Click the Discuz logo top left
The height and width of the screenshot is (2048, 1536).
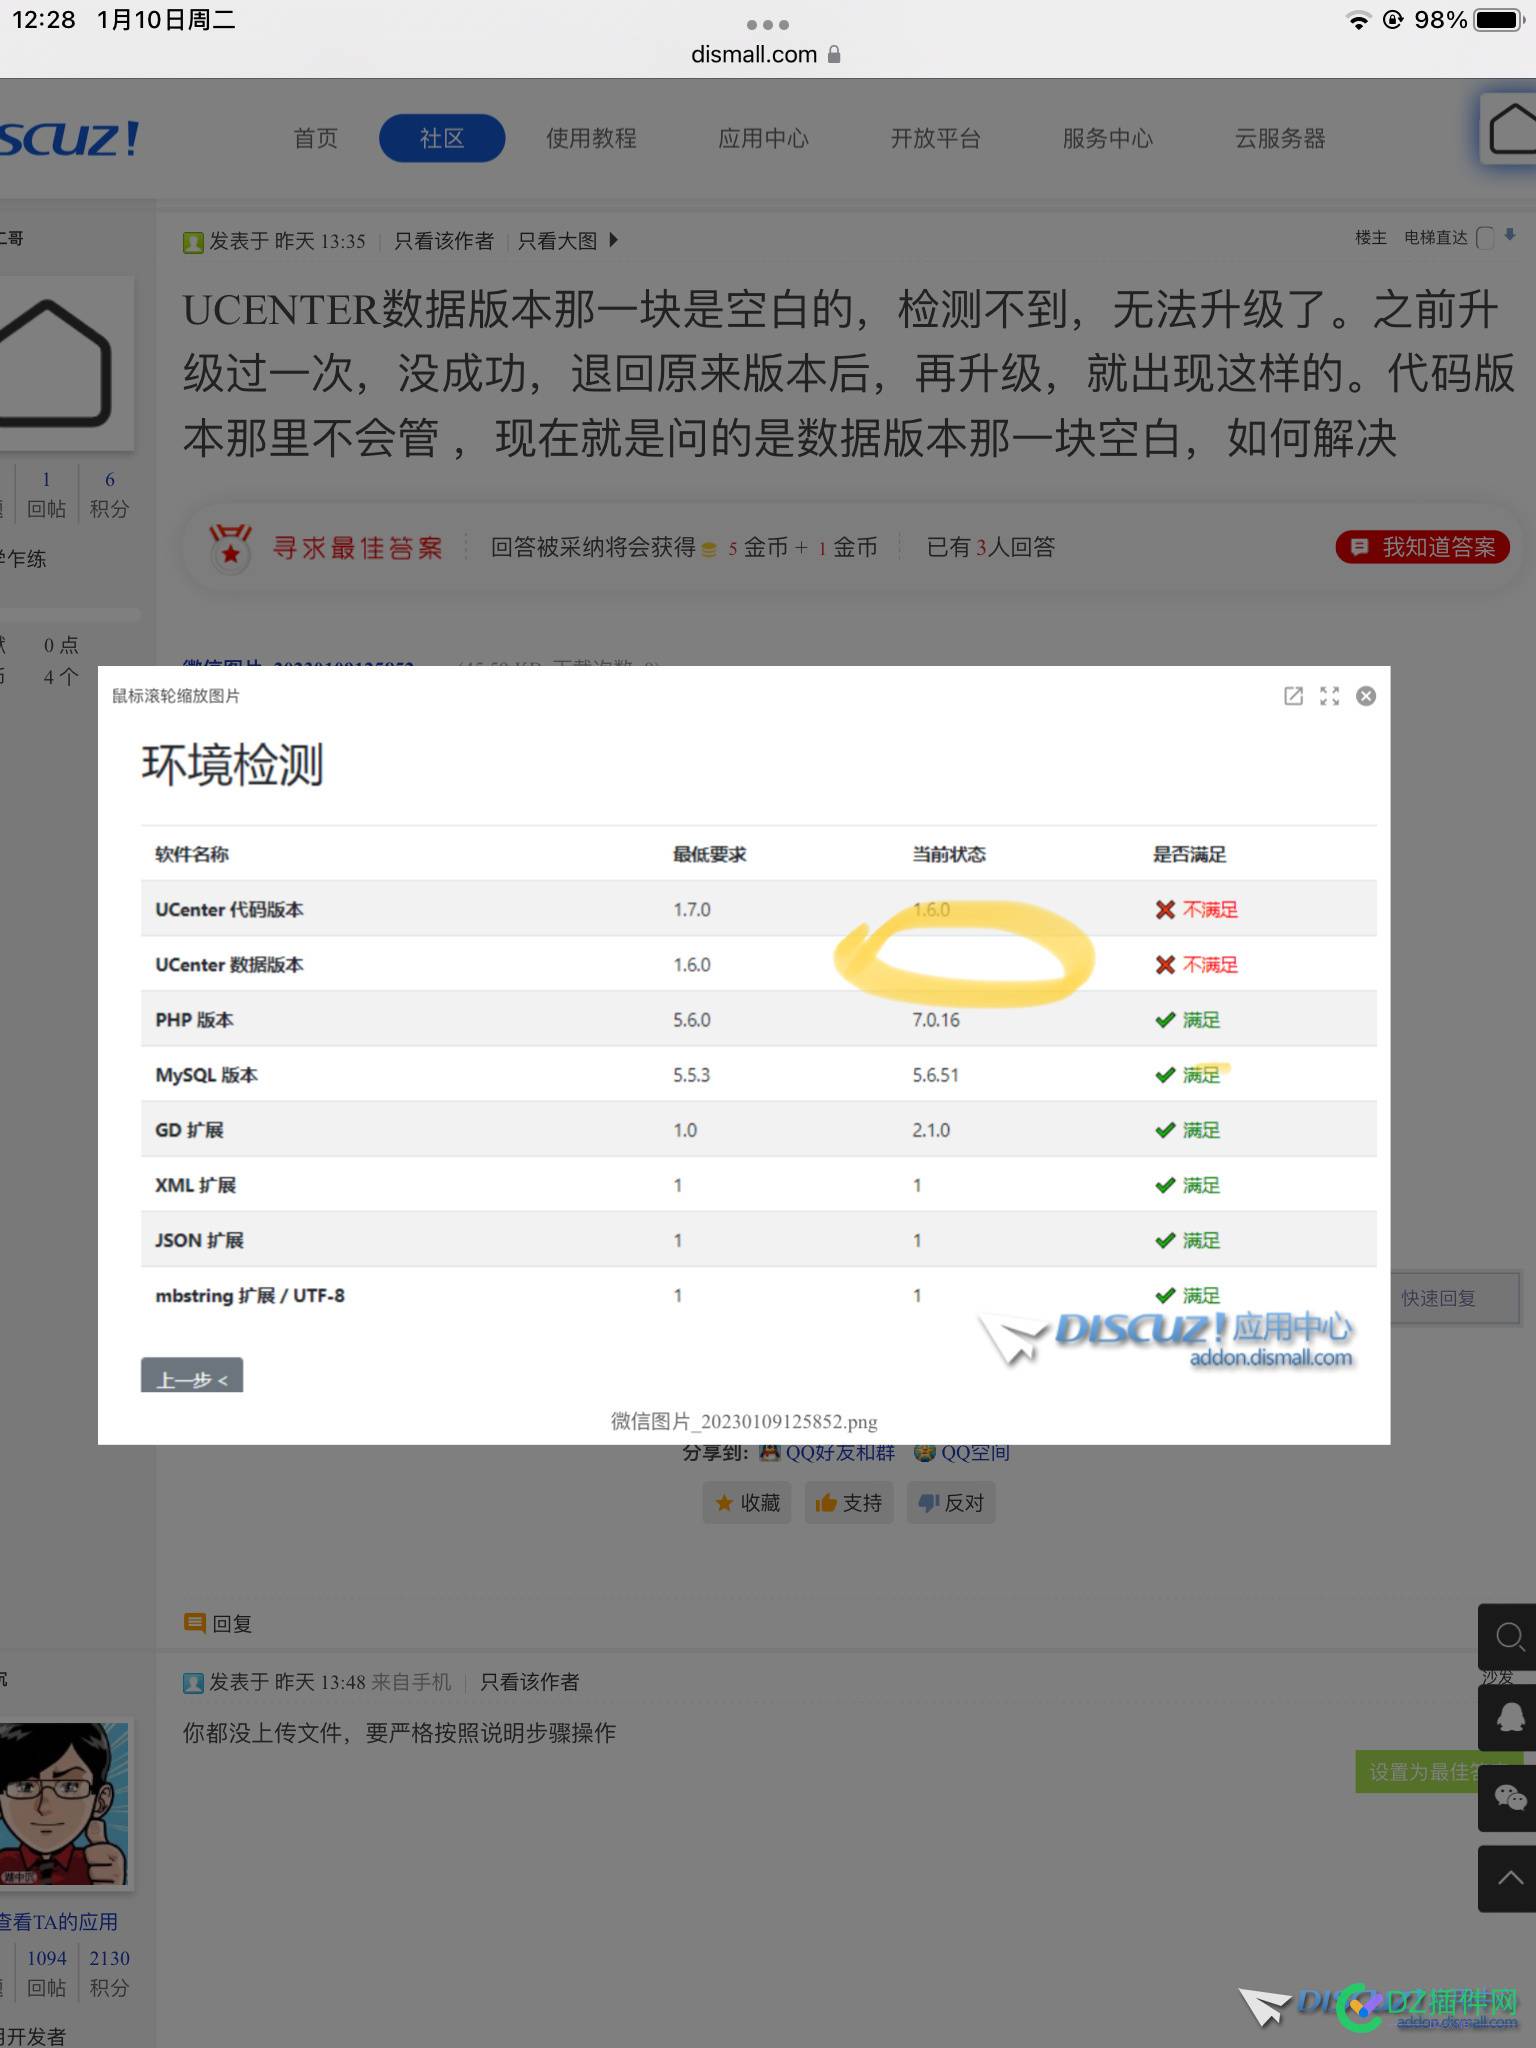pyautogui.click(x=70, y=138)
